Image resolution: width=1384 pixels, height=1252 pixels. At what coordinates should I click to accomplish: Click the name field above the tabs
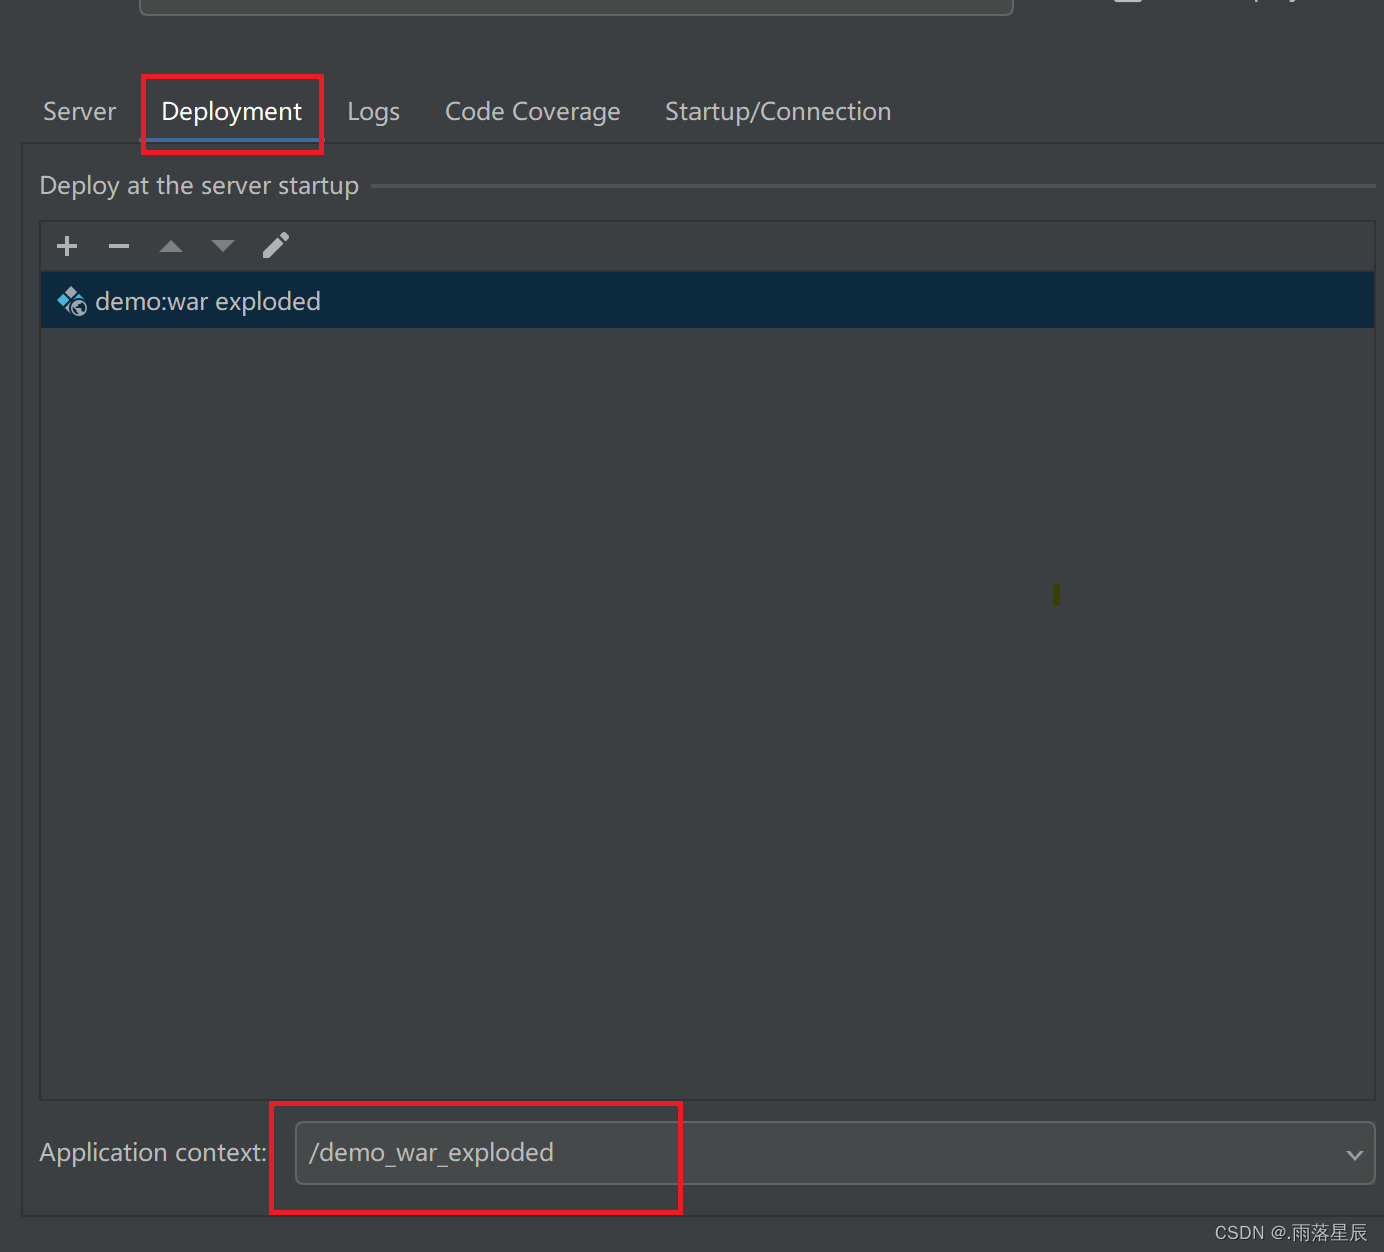(x=576, y=7)
